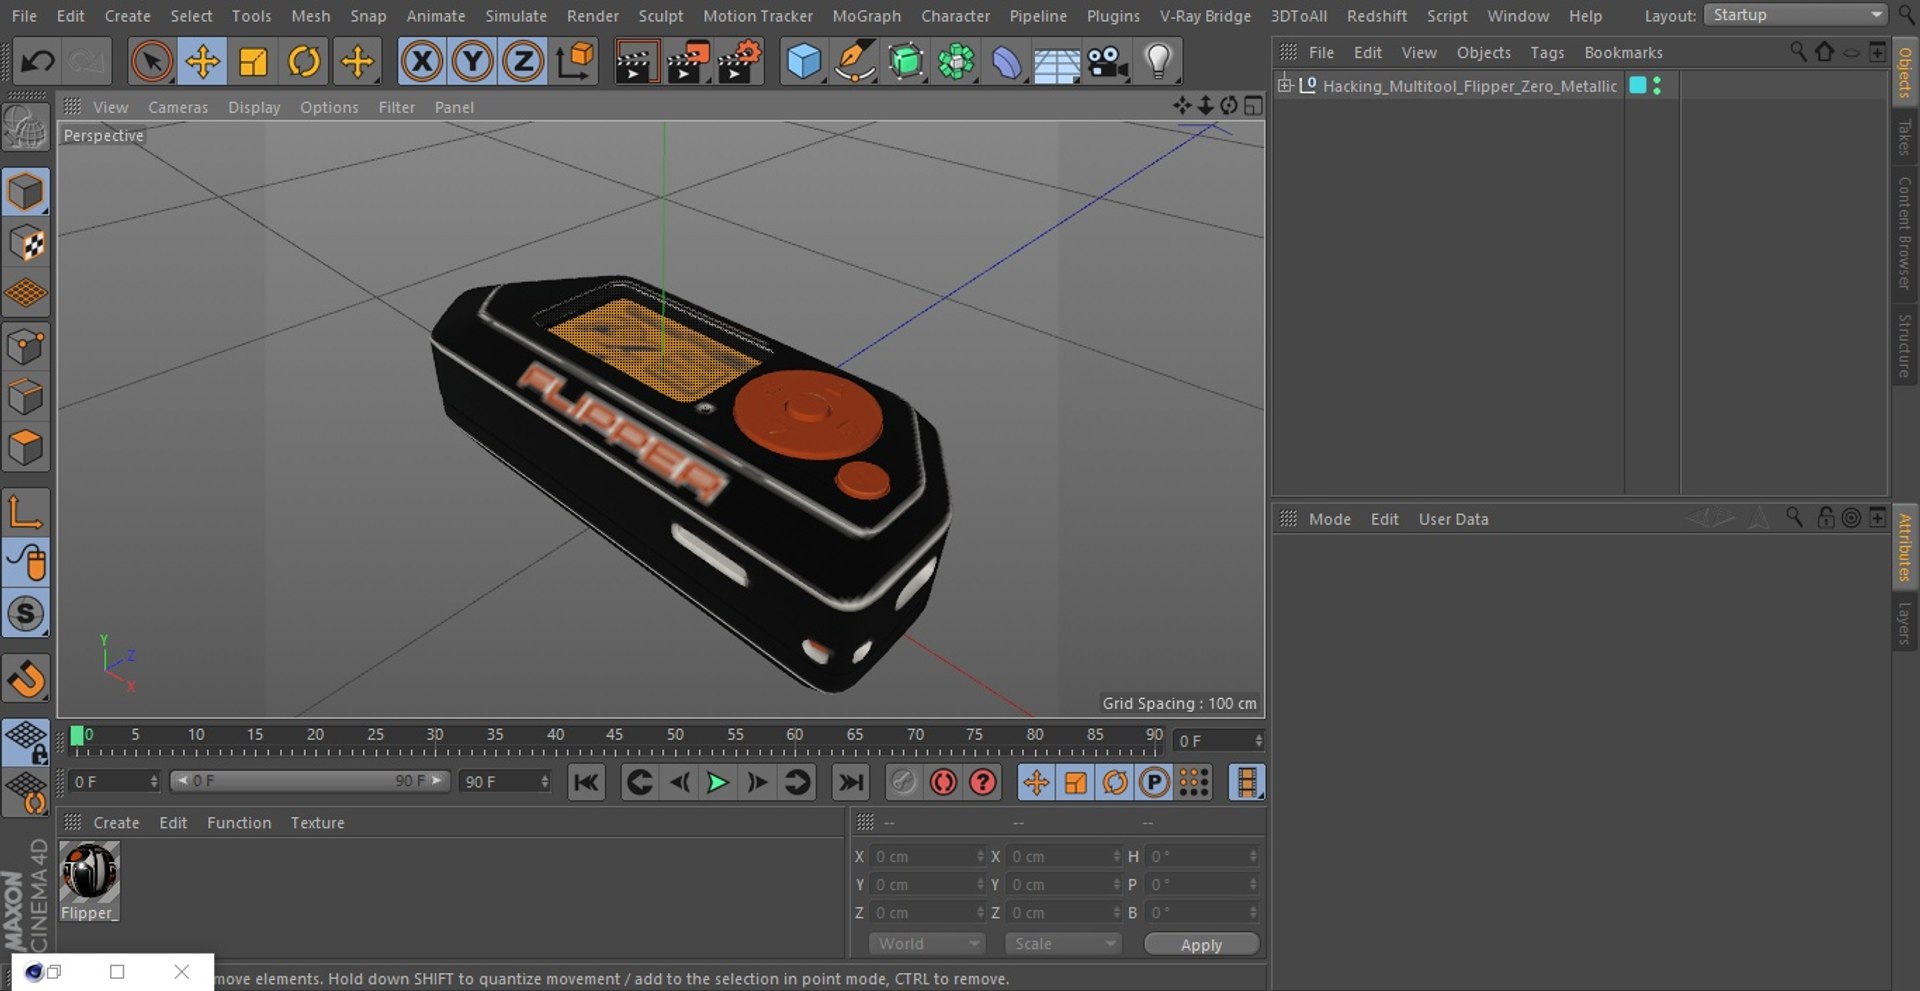Toggle Enable Snap S icon
This screenshot has height=991, width=1920.
pos(25,614)
